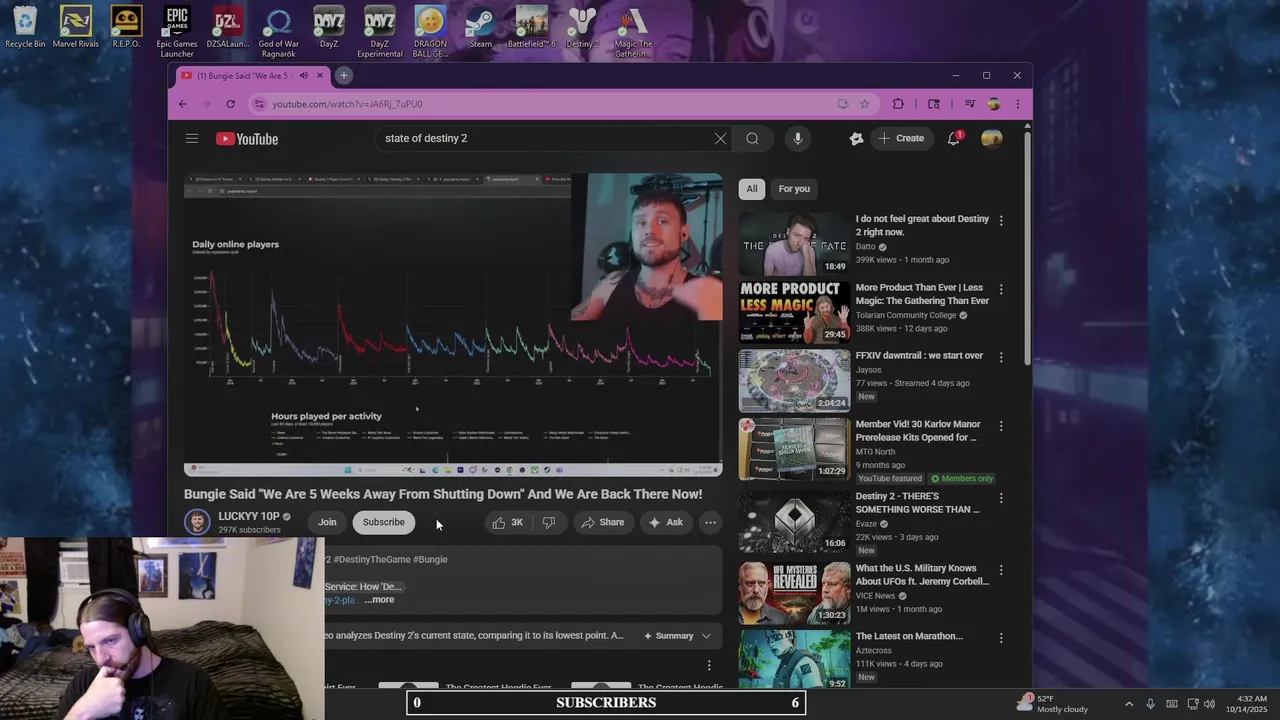
Task: Click the #Bungie hashtag link
Action: coord(430,560)
